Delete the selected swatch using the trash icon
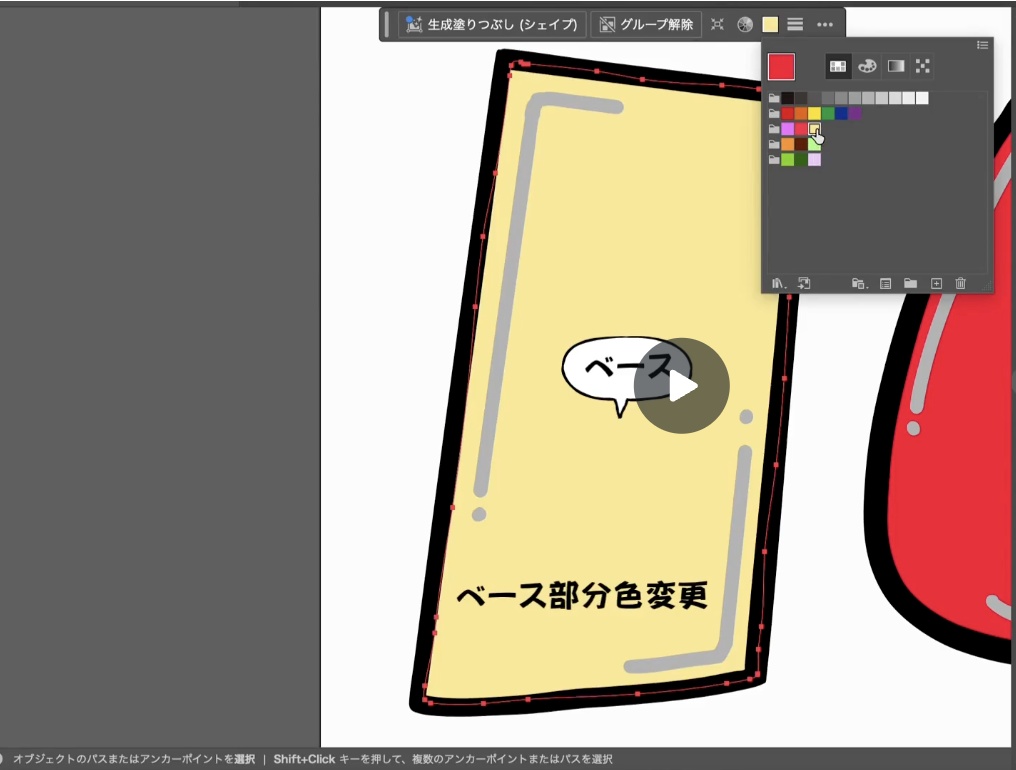The image size is (1016, 770). [x=961, y=283]
